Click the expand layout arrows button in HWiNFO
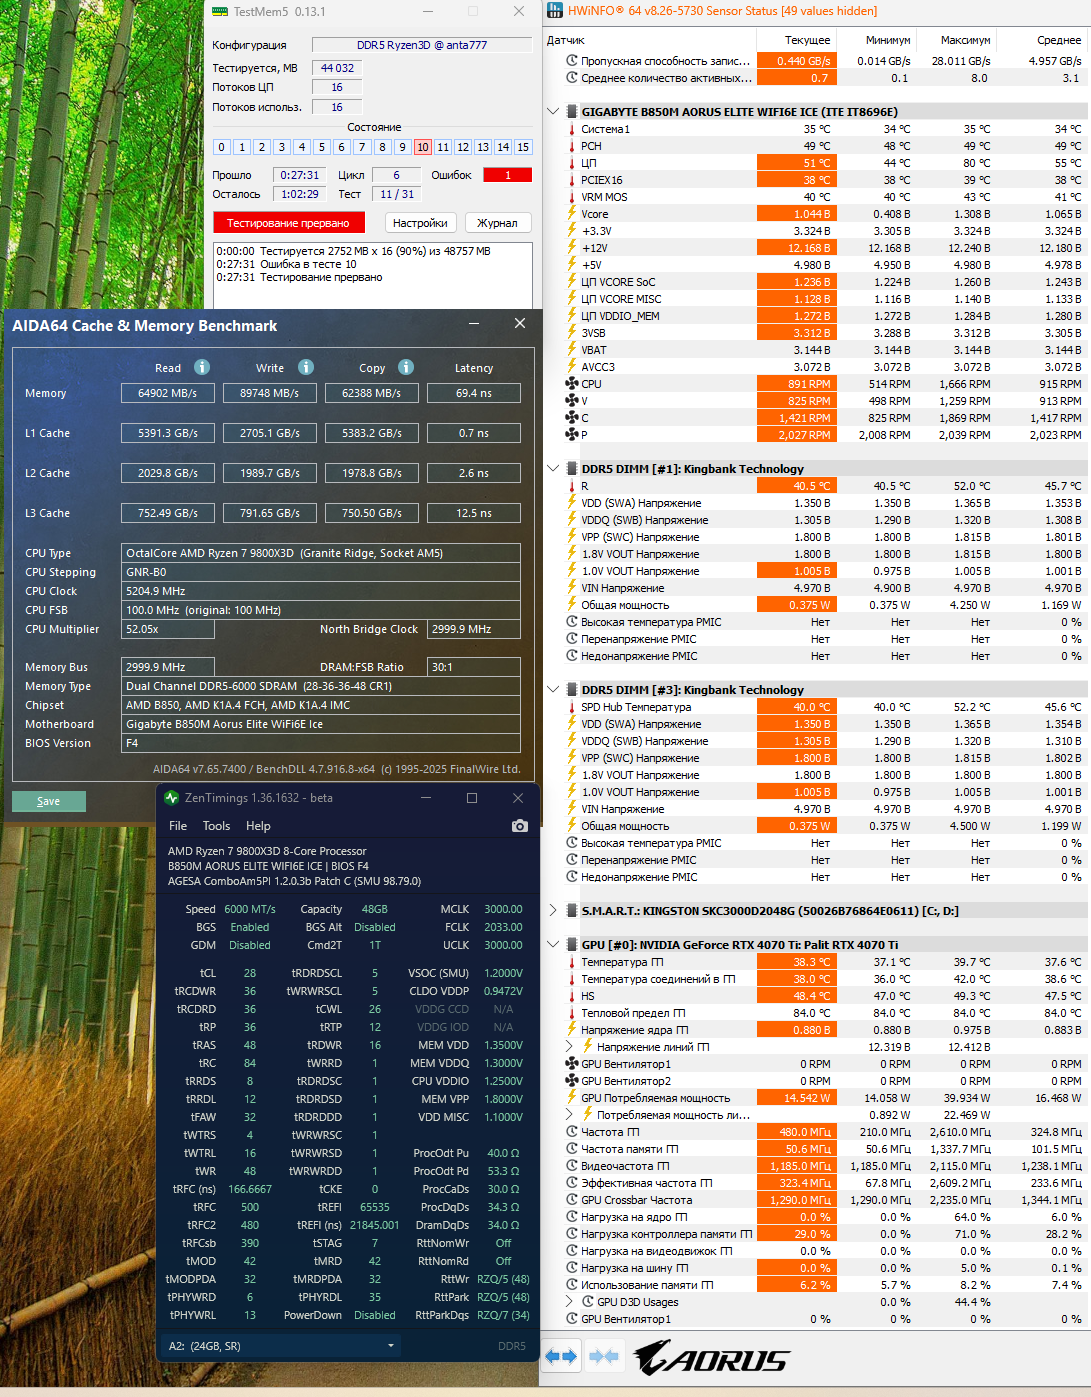This screenshot has width=1091, height=1397. (x=561, y=1357)
